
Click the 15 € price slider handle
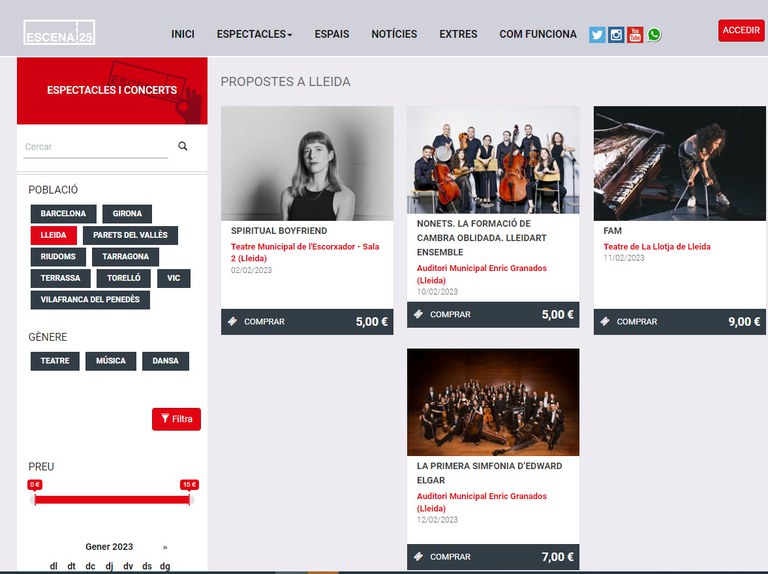coord(190,500)
